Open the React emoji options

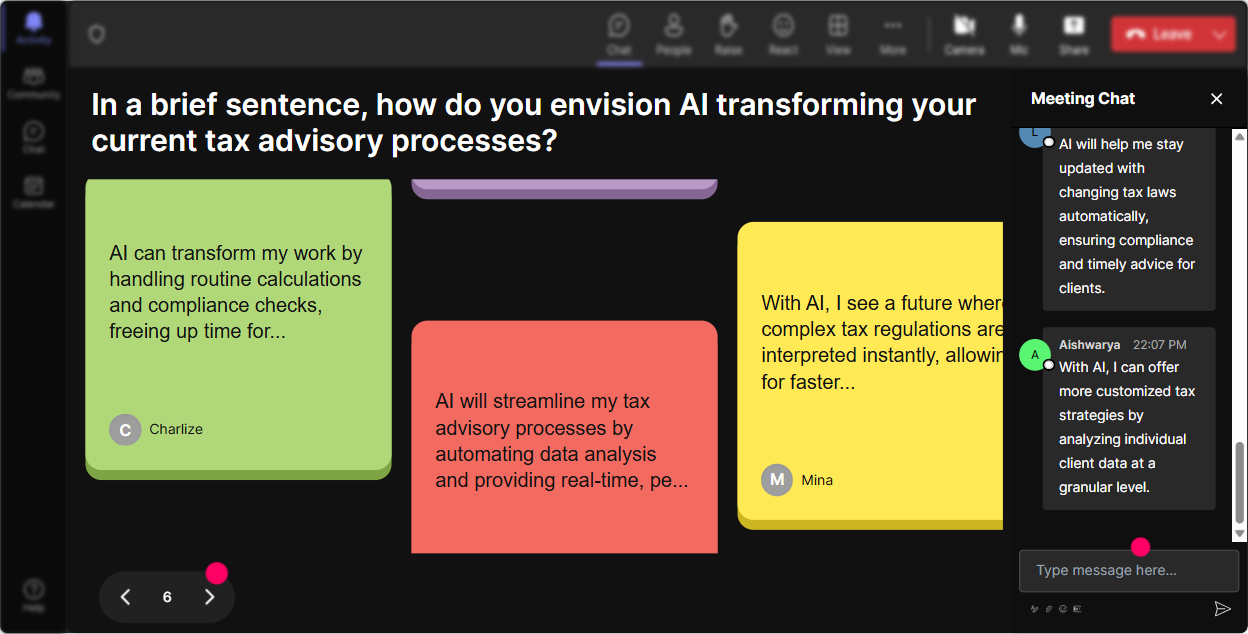783,33
